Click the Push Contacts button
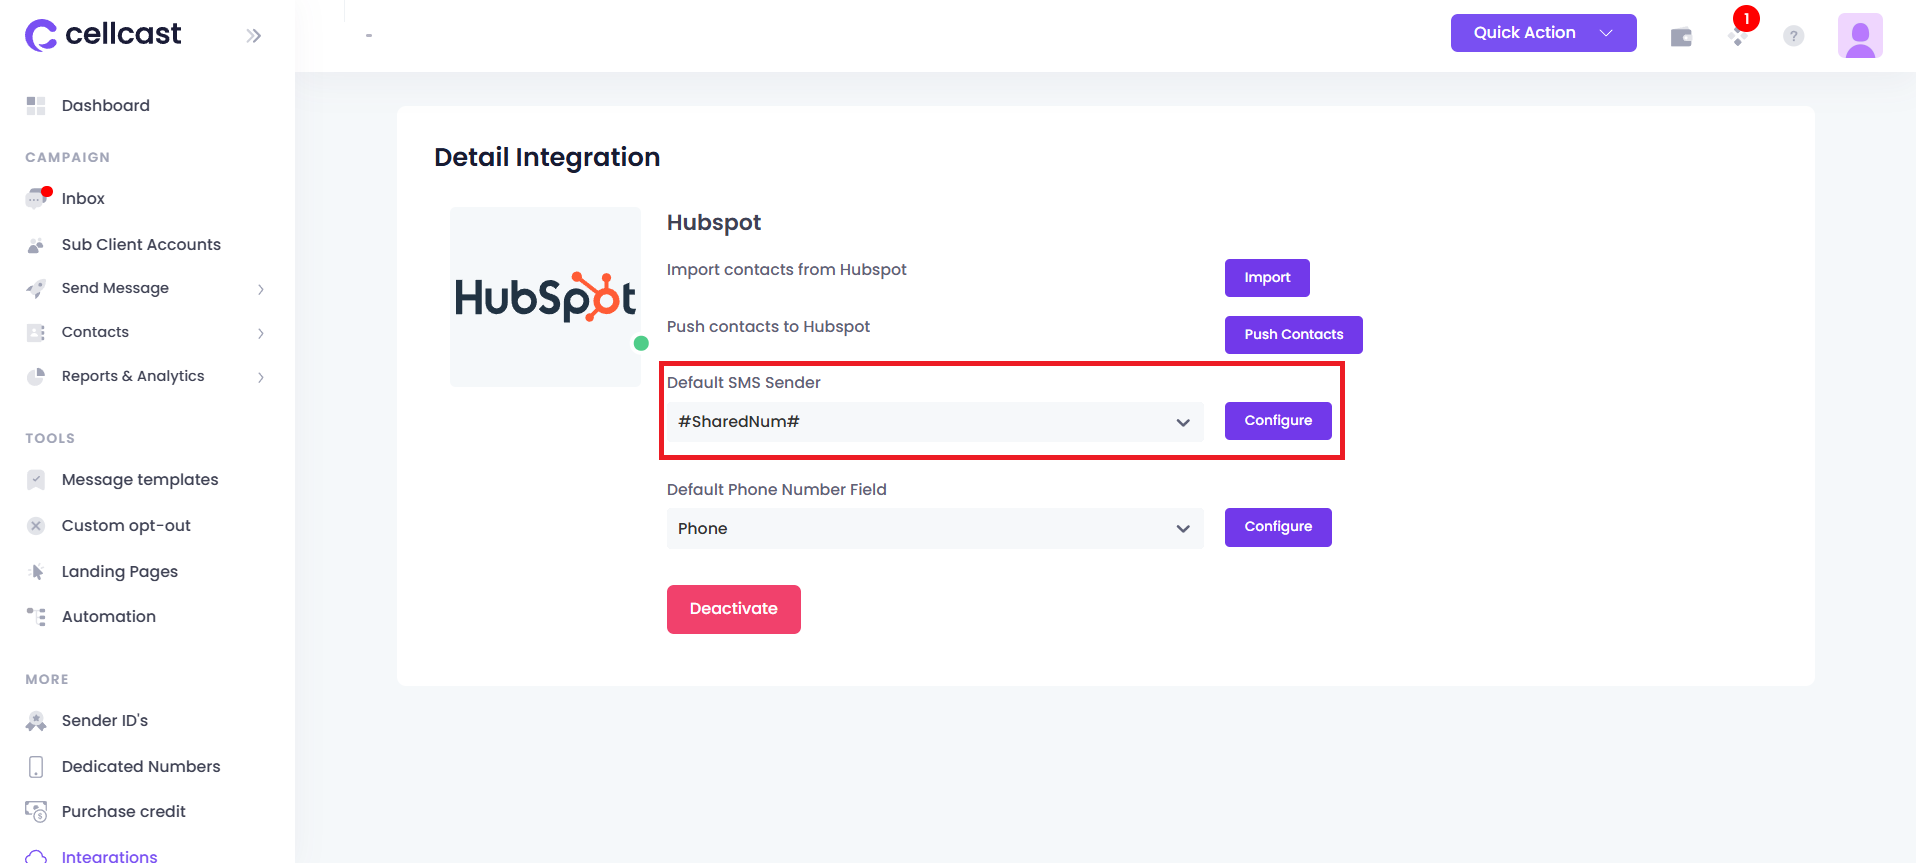 click(1293, 335)
